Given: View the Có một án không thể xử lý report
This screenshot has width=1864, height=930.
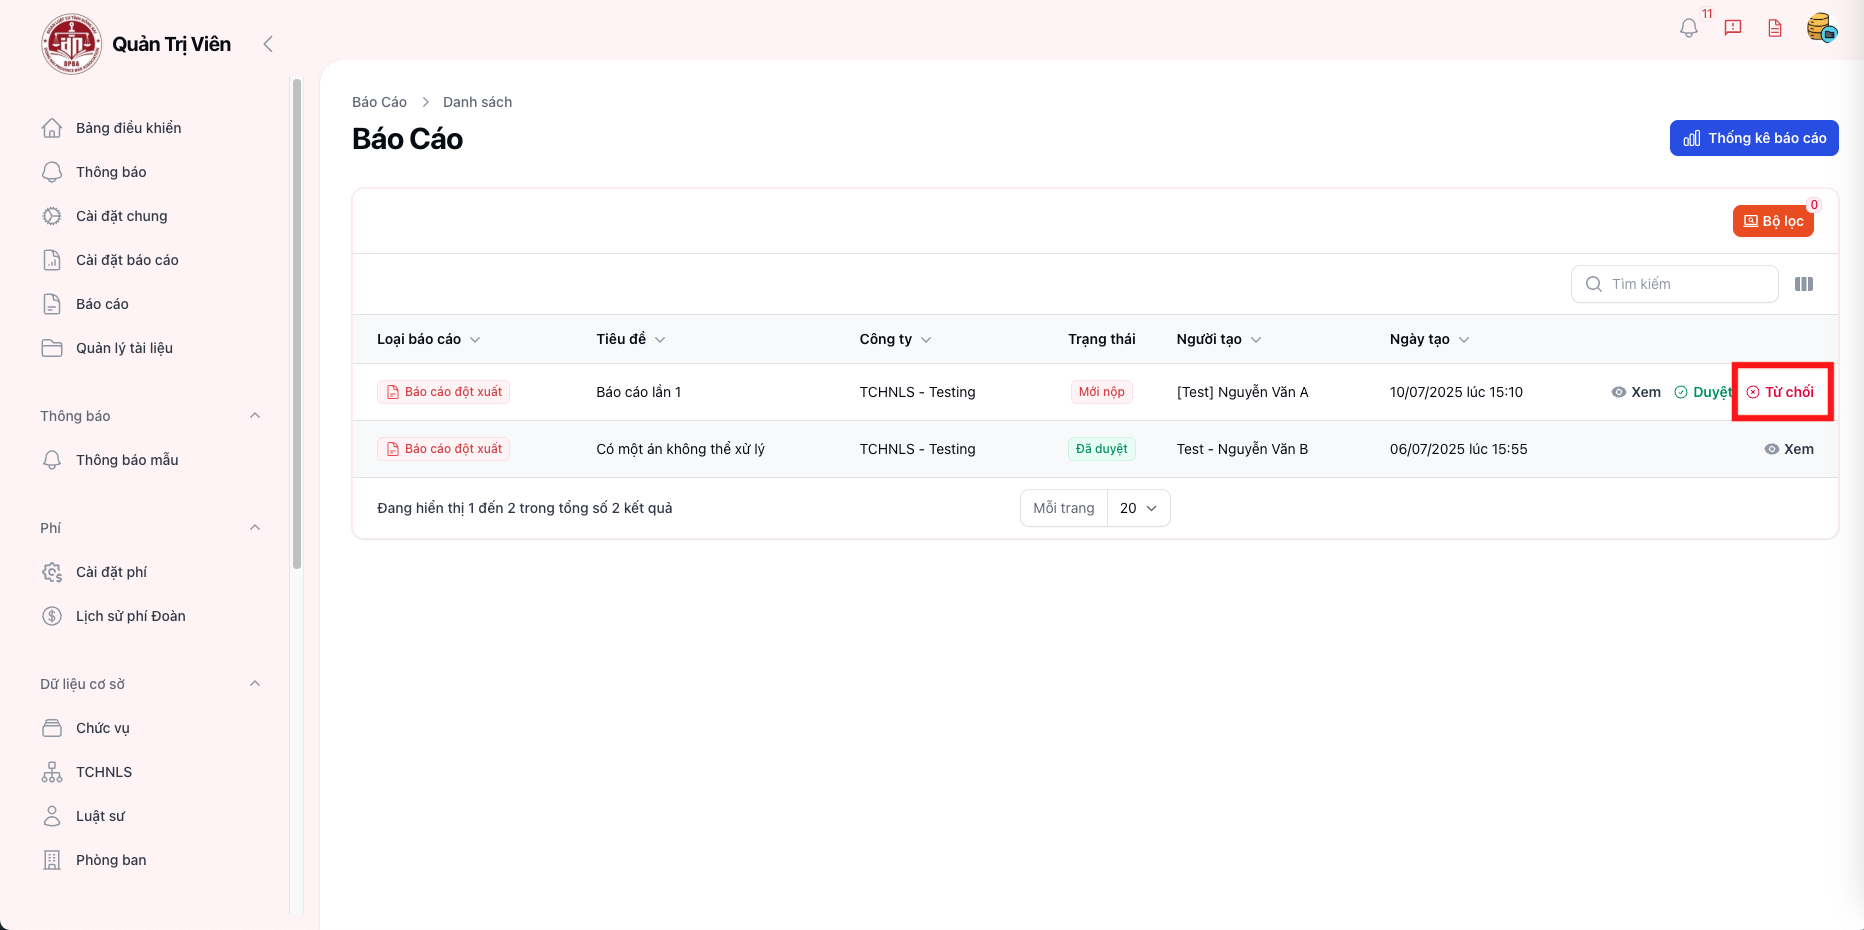Looking at the screenshot, I should coord(1789,449).
